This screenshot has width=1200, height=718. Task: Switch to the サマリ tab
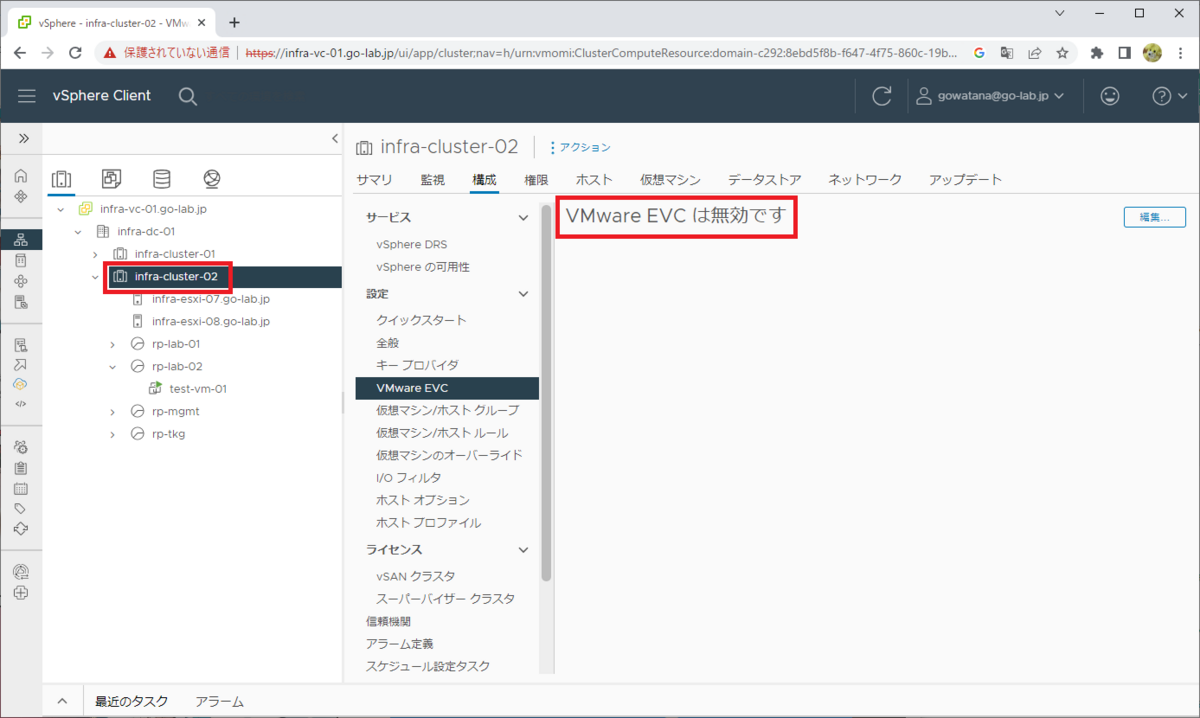click(374, 180)
